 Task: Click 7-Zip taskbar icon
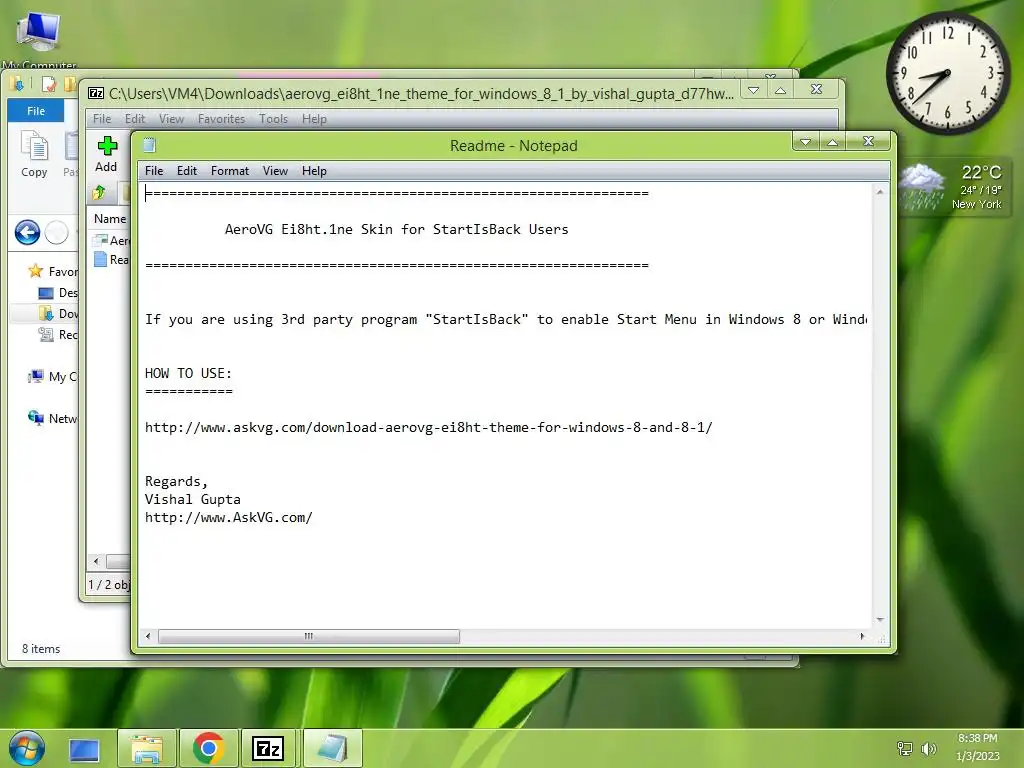(x=268, y=748)
